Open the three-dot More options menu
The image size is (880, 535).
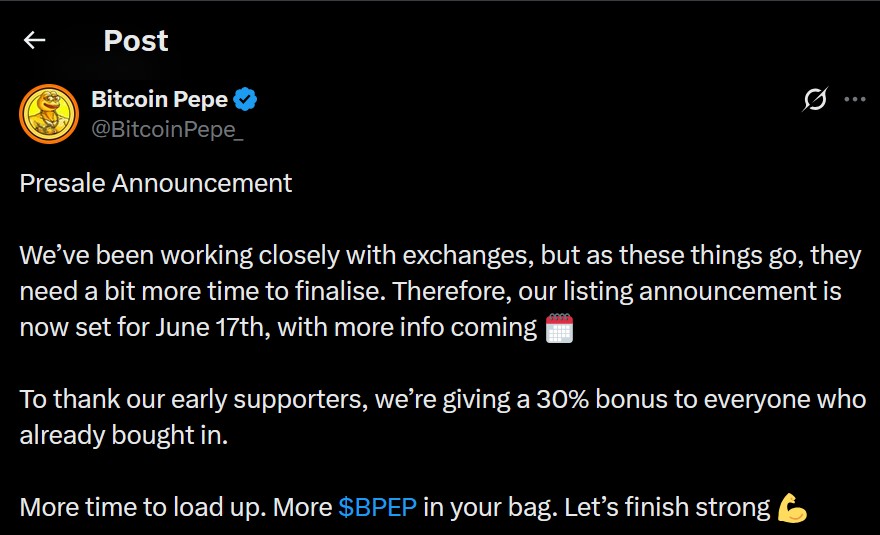(855, 99)
